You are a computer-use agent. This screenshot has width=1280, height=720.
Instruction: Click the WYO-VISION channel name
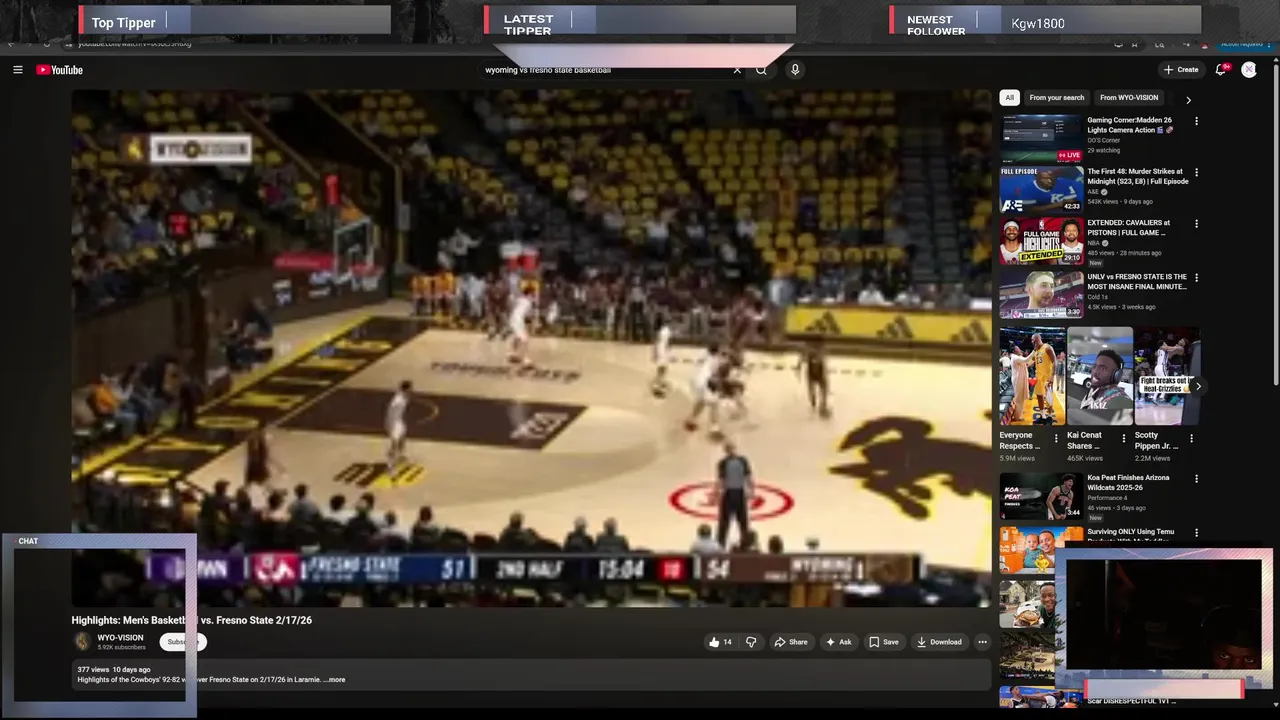pos(120,638)
